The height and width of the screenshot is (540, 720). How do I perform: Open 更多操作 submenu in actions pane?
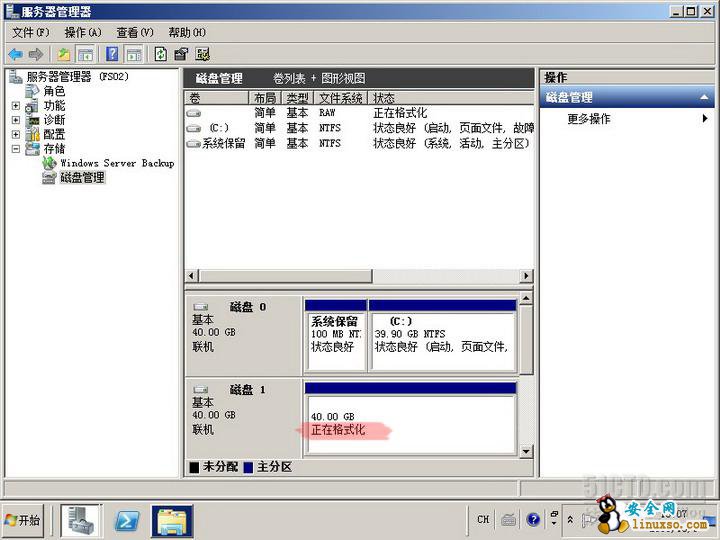(x=588, y=119)
